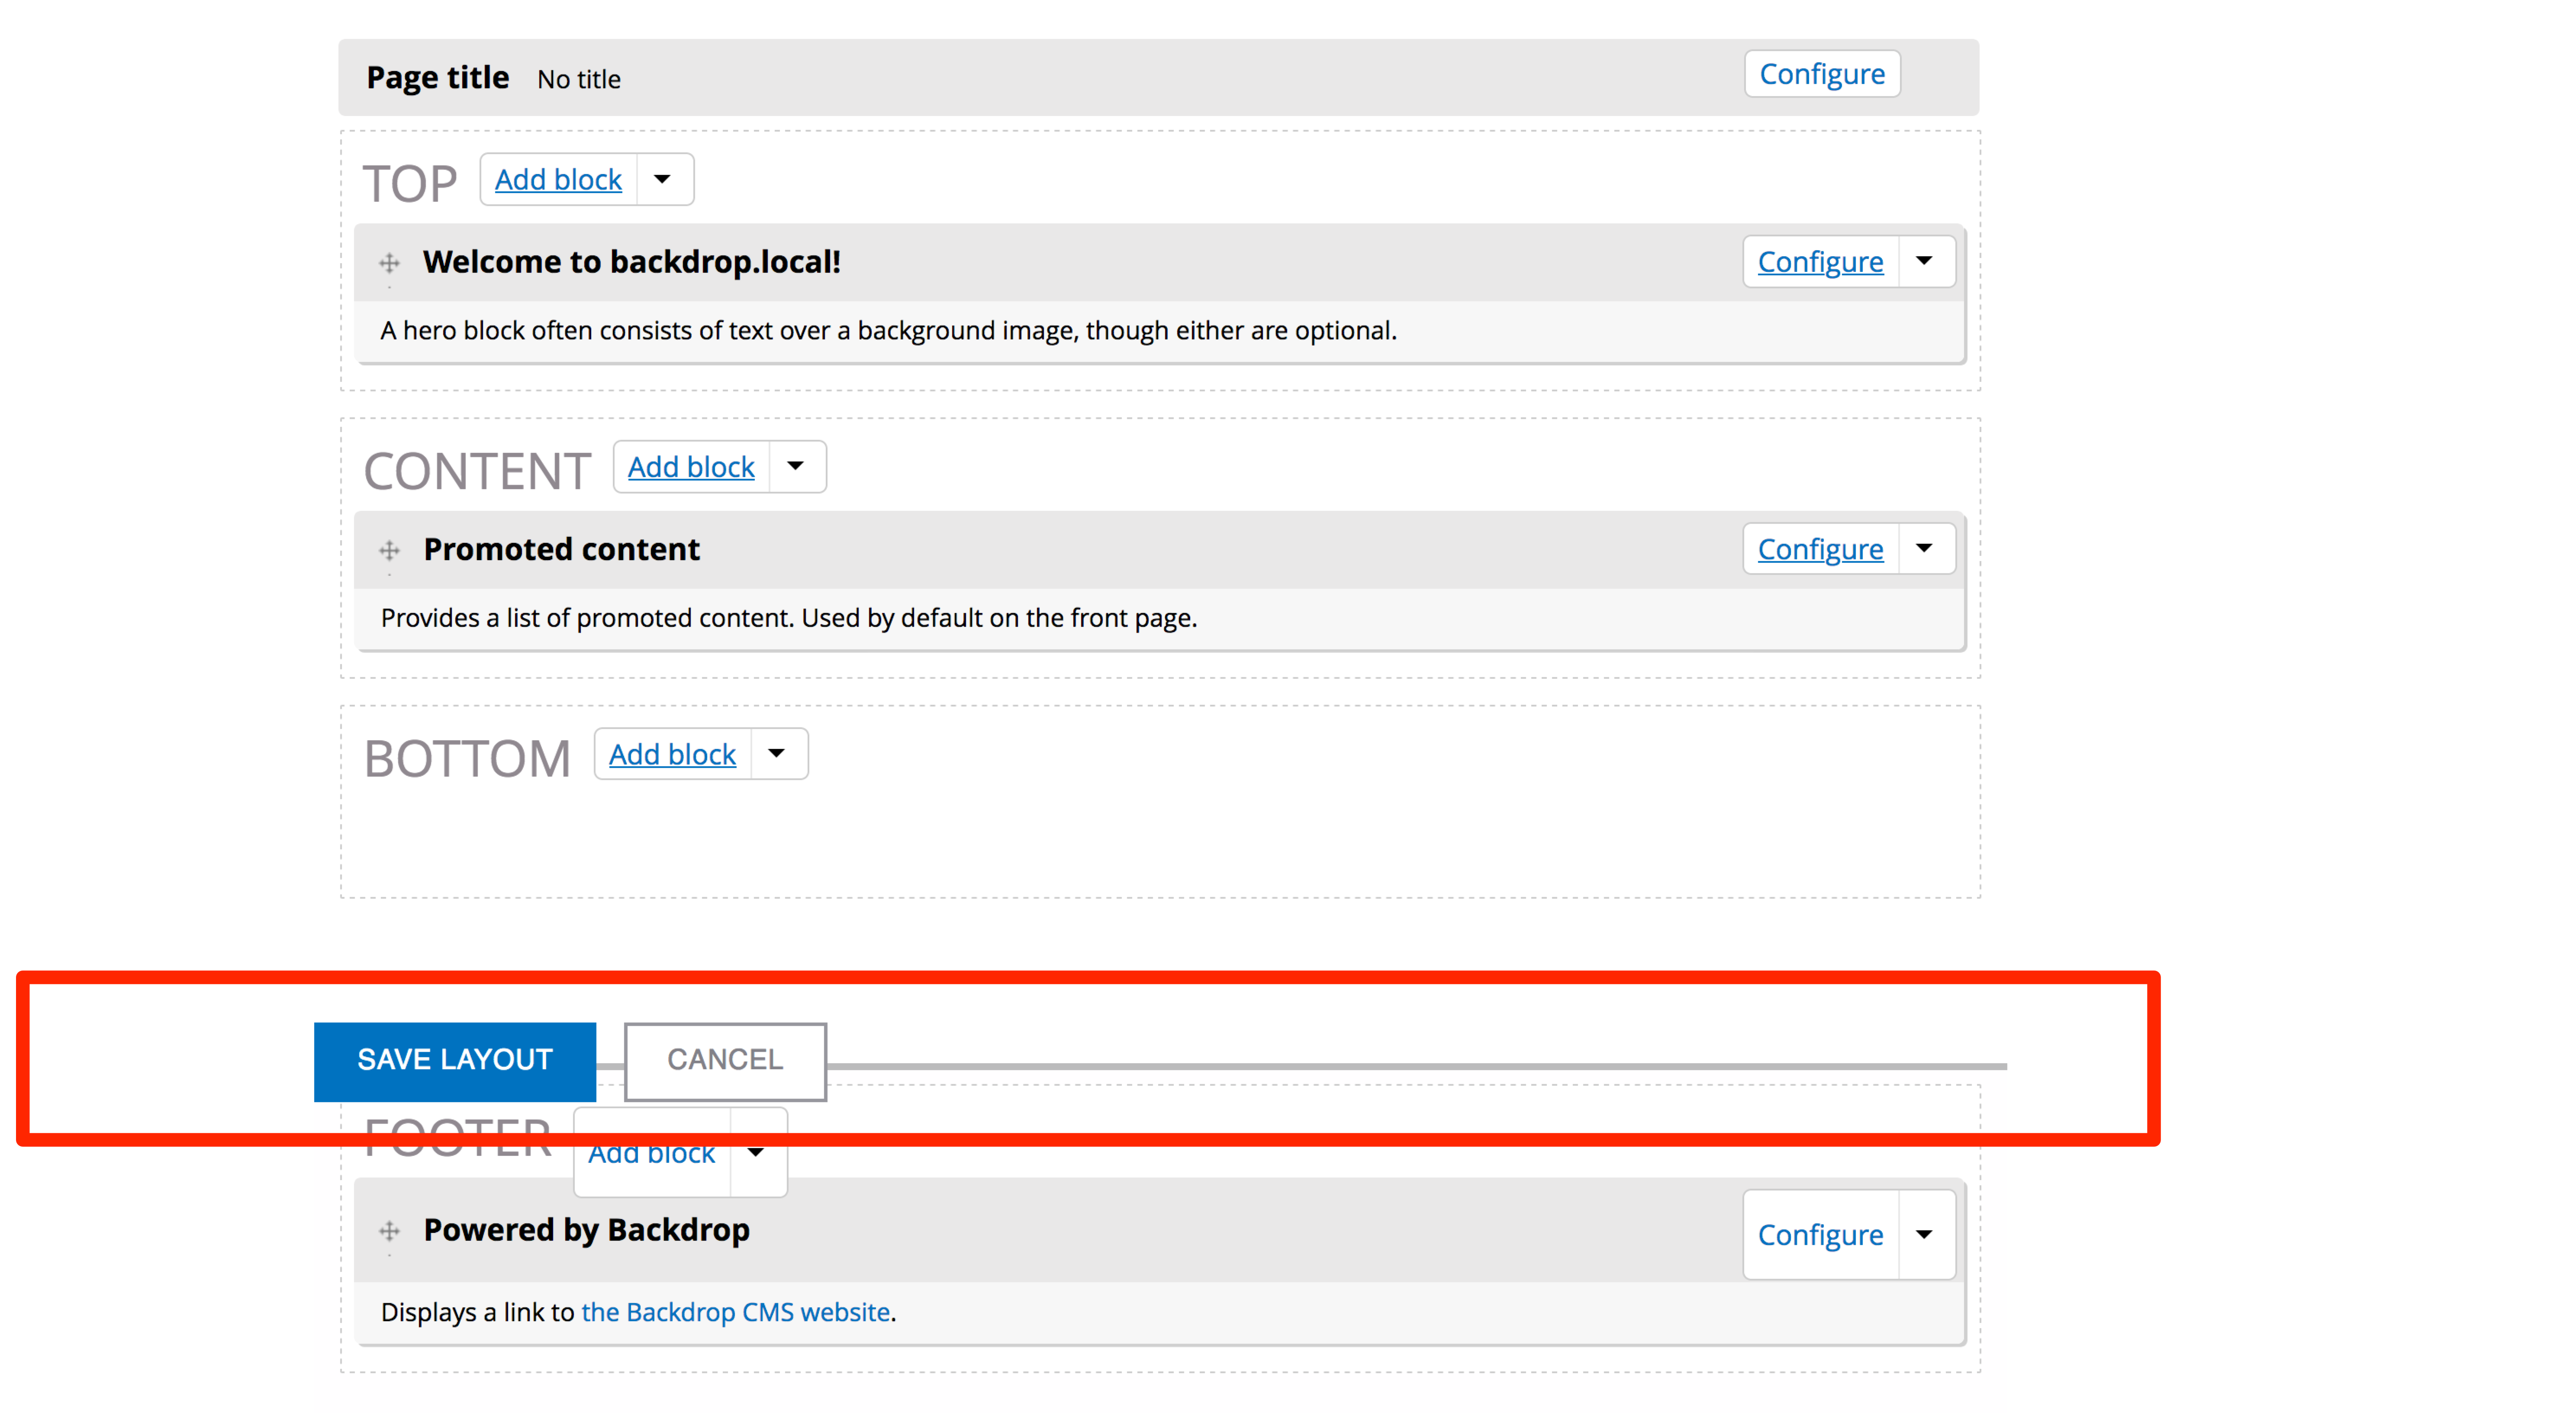This screenshot has width=2576, height=1413.
Task: Click the move handle on Promoted content block
Action: [389, 549]
